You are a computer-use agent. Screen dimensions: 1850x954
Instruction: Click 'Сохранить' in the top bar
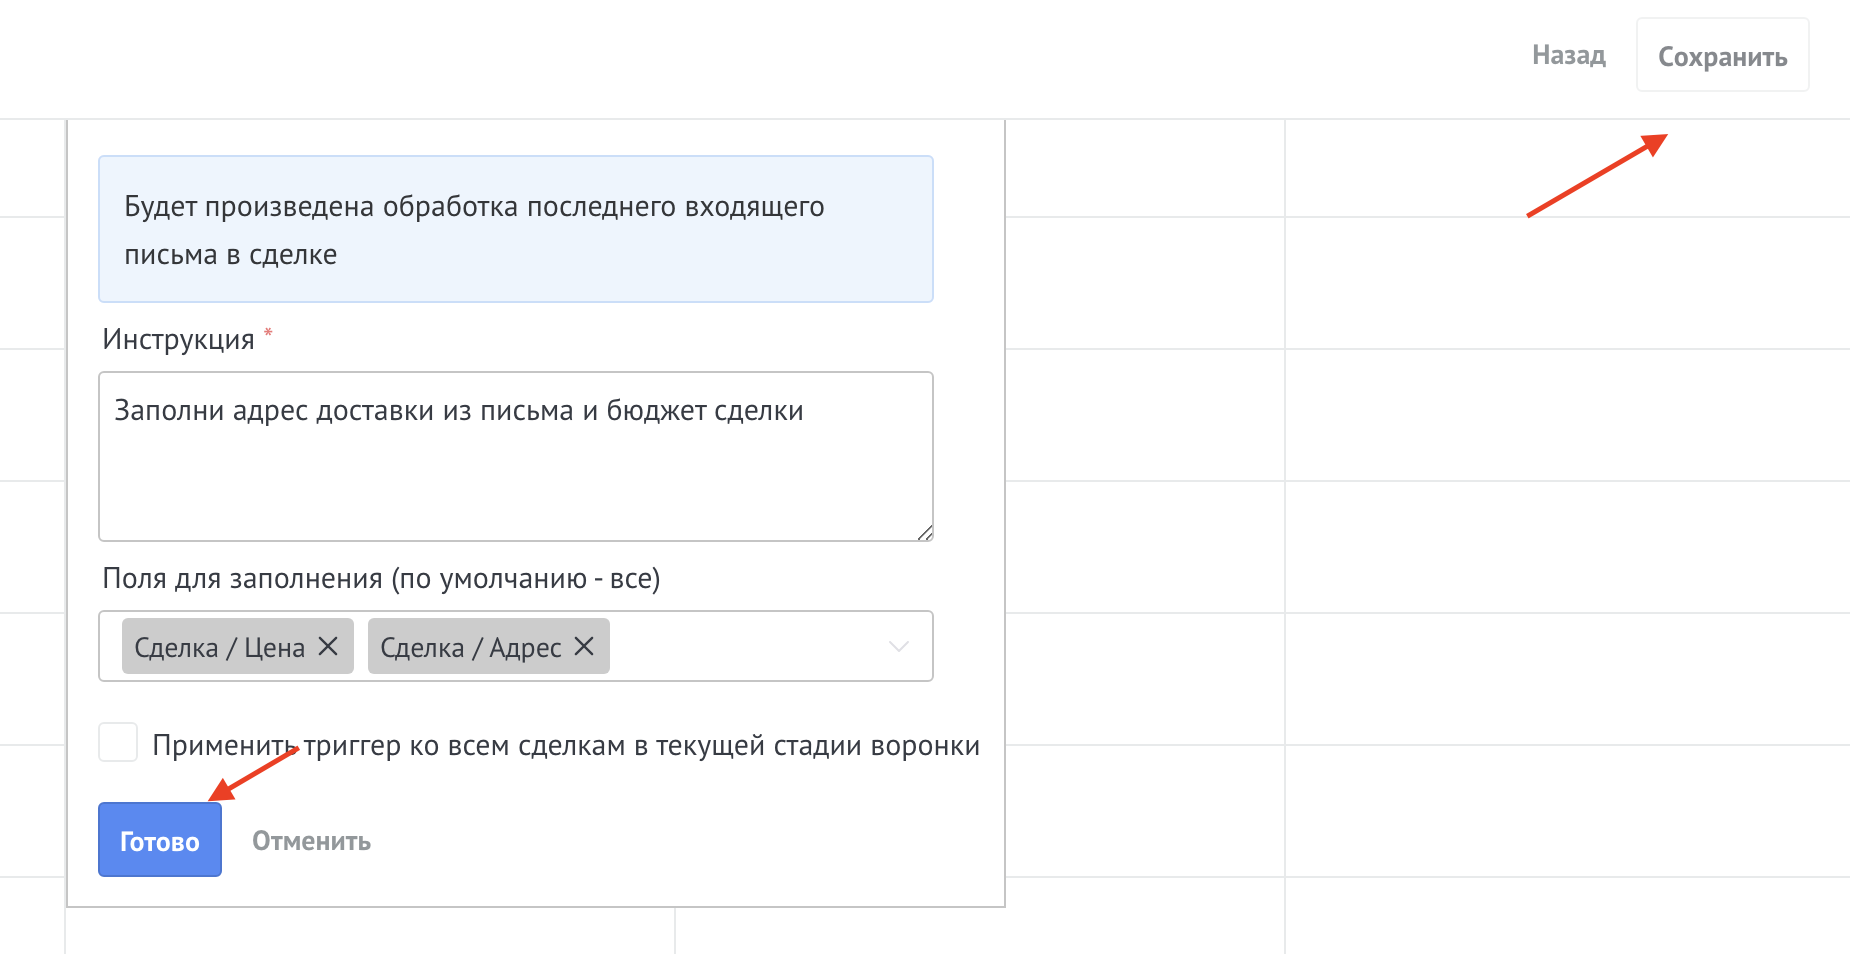click(x=1722, y=56)
